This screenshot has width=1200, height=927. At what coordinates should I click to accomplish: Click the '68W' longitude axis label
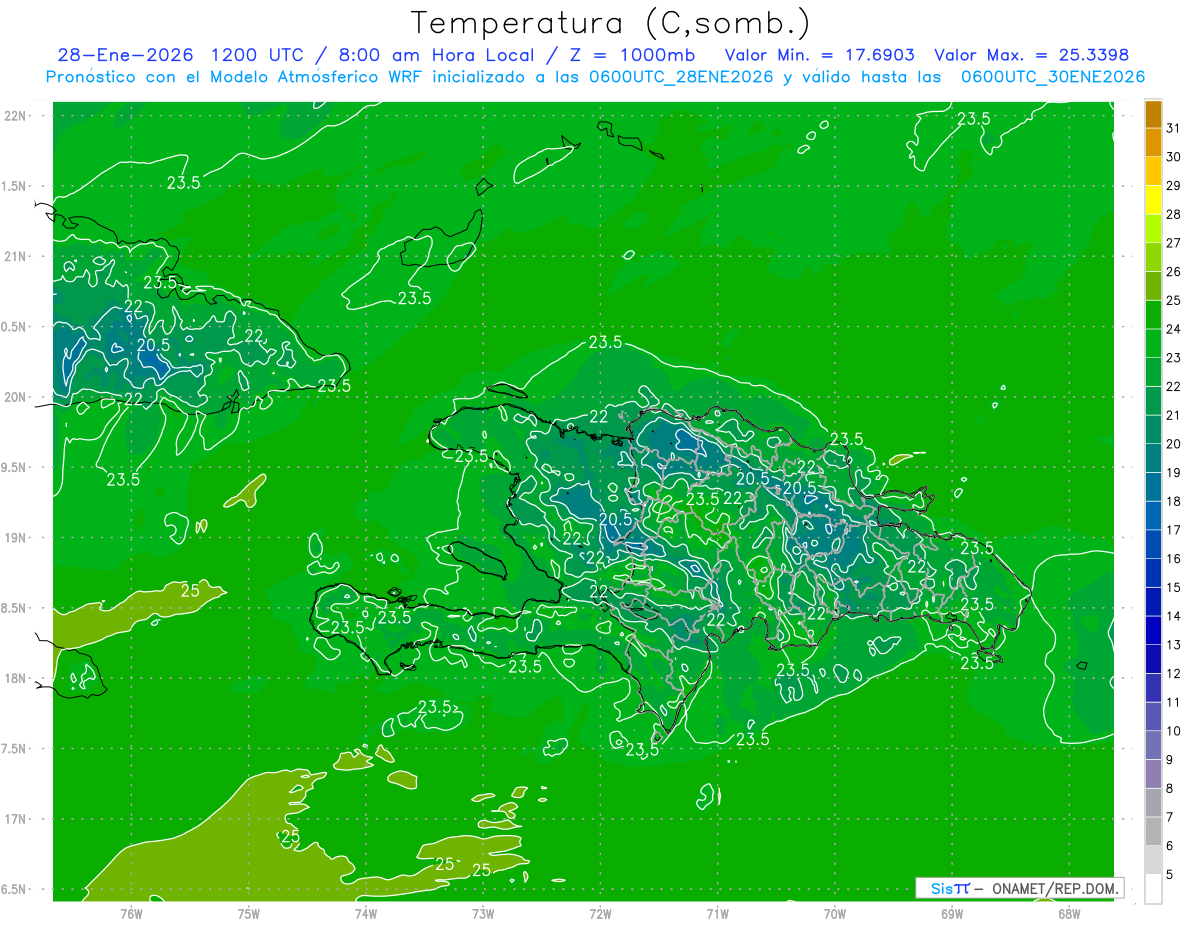click(x=1069, y=913)
